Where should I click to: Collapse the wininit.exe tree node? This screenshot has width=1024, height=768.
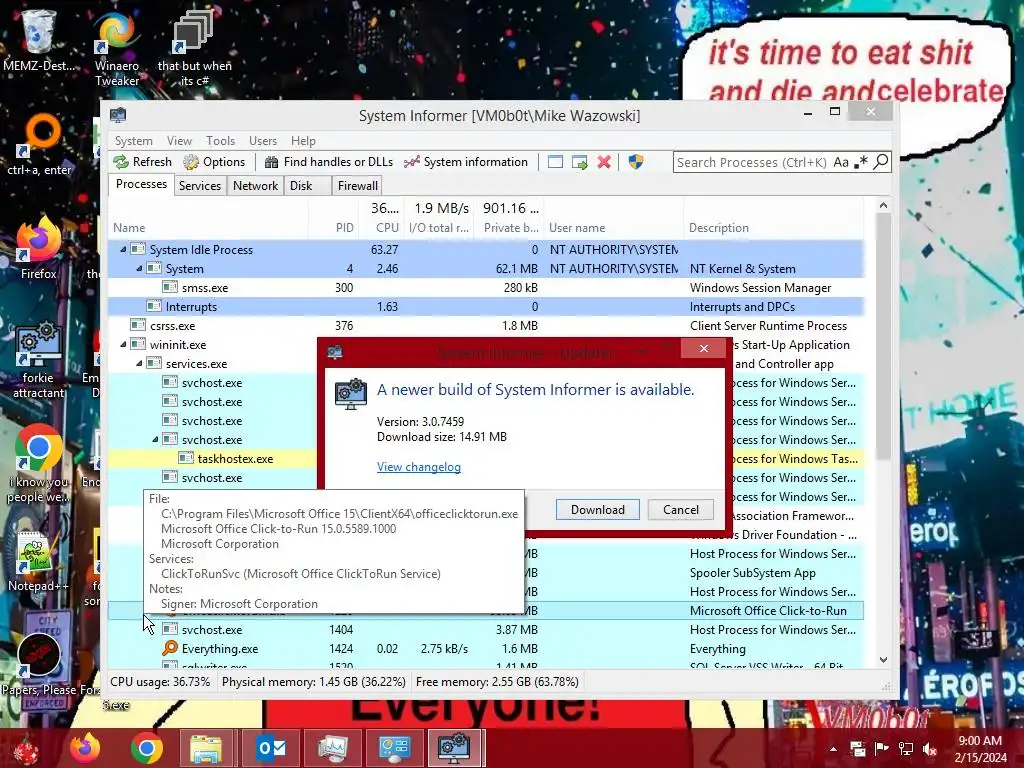tap(123, 344)
